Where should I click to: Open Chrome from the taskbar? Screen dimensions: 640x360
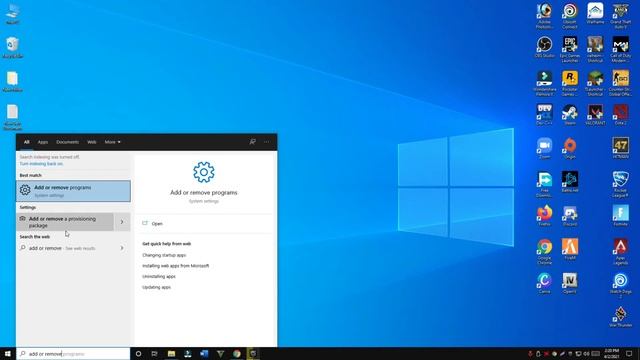[x=237, y=353]
